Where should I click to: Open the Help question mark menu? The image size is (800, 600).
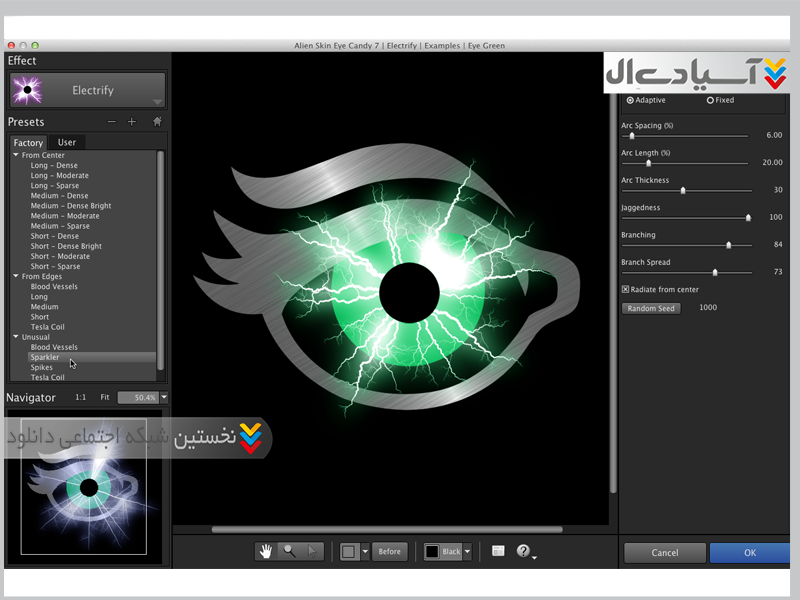[x=523, y=551]
